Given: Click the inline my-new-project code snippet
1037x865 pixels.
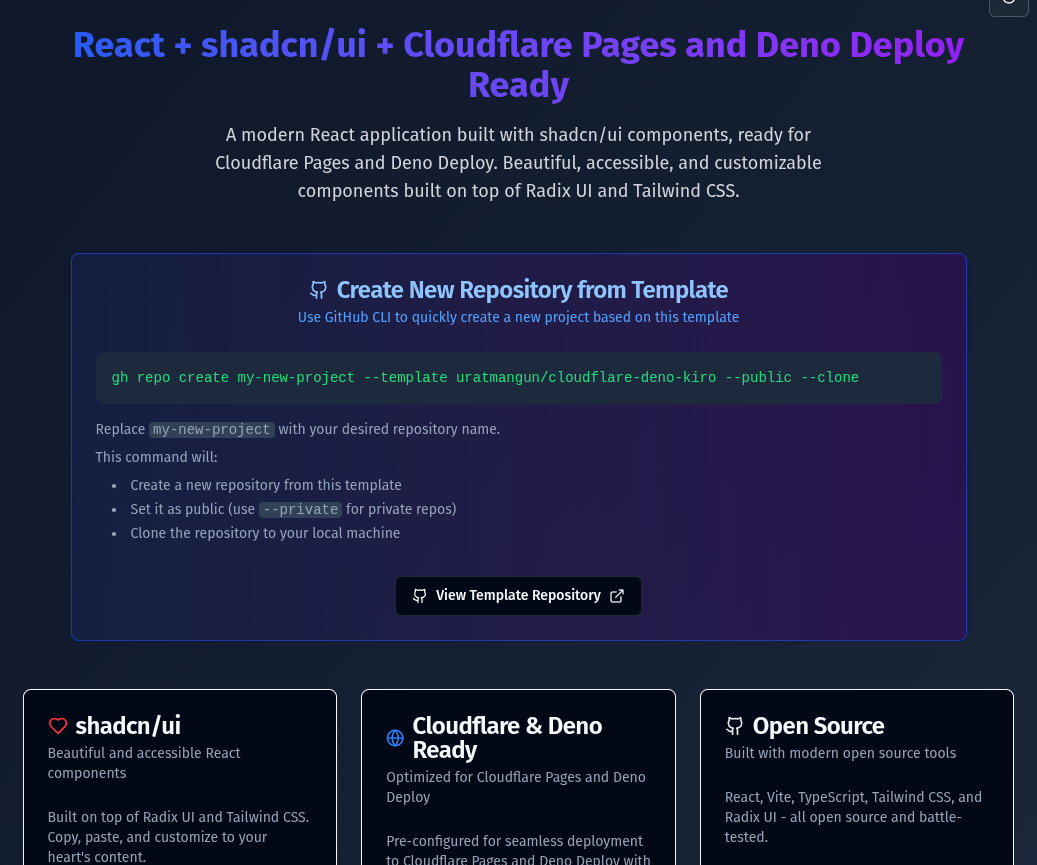Looking at the screenshot, I should click(x=212, y=429).
